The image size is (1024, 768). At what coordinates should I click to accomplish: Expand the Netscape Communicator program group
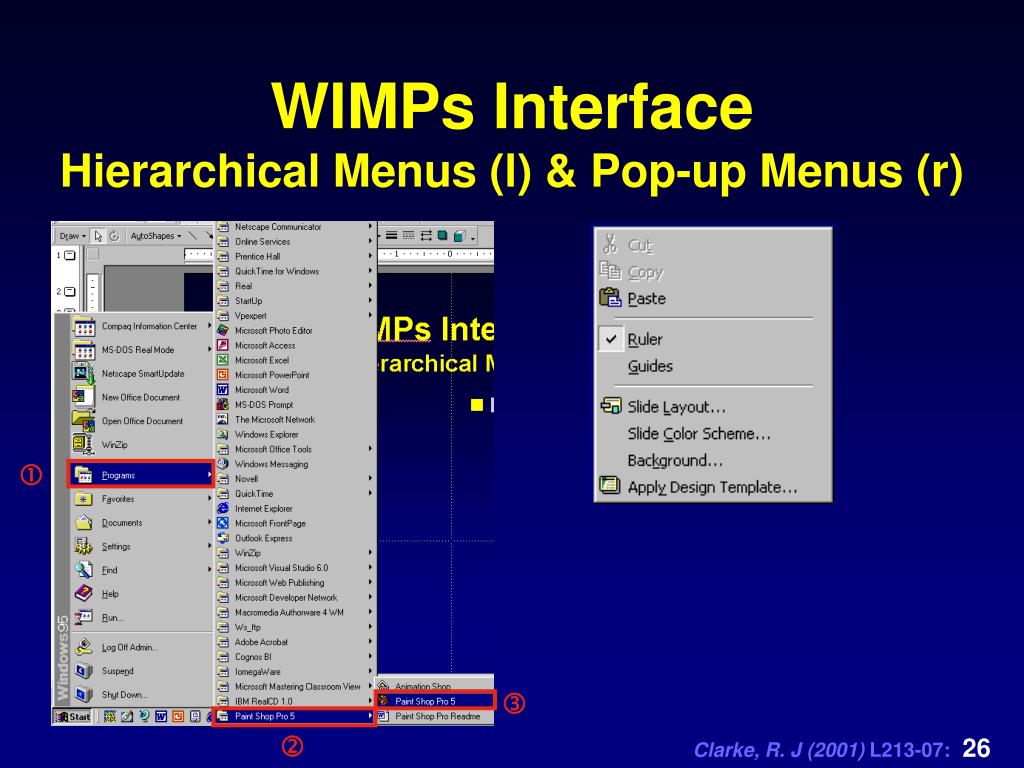(x=295, y=227)
